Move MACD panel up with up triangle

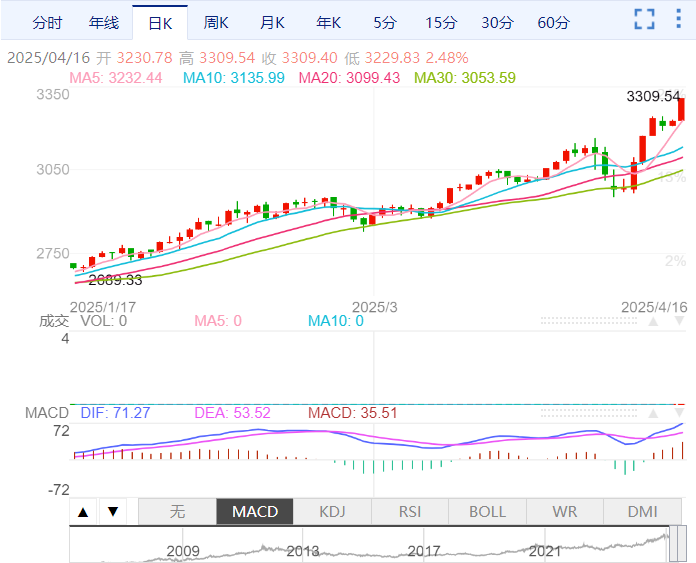click(x=653, y=413)
